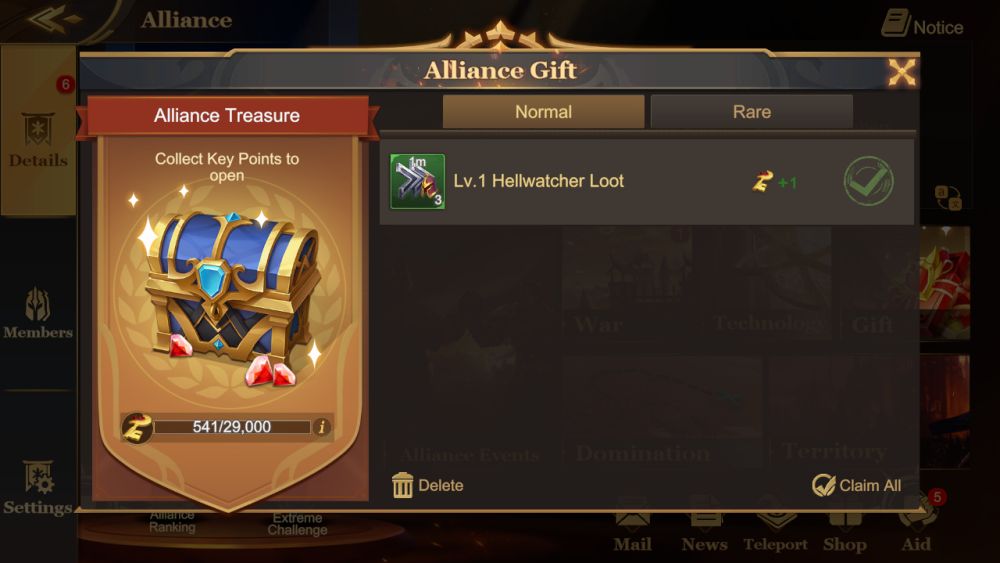The height and width of the screenshot is (563, 1000).
Task: Click the 541/29,000 key points progress bar
Action: (x=232, y=427)
